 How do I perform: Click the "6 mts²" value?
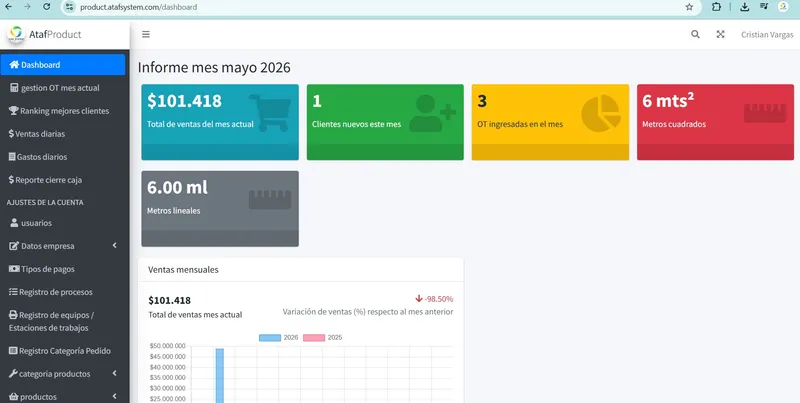tap(668, 100)
